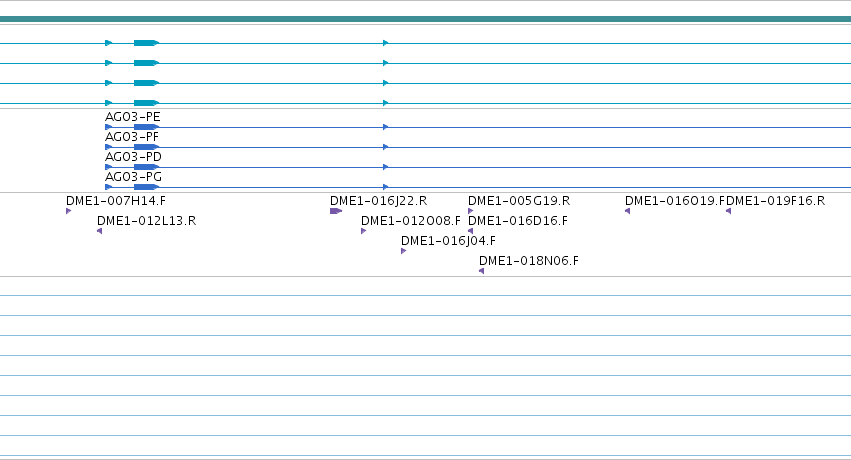Select the AGO3-PE transcript label
Image resolution: width=851 pixels, height=460 pixels.
[132, 117]
